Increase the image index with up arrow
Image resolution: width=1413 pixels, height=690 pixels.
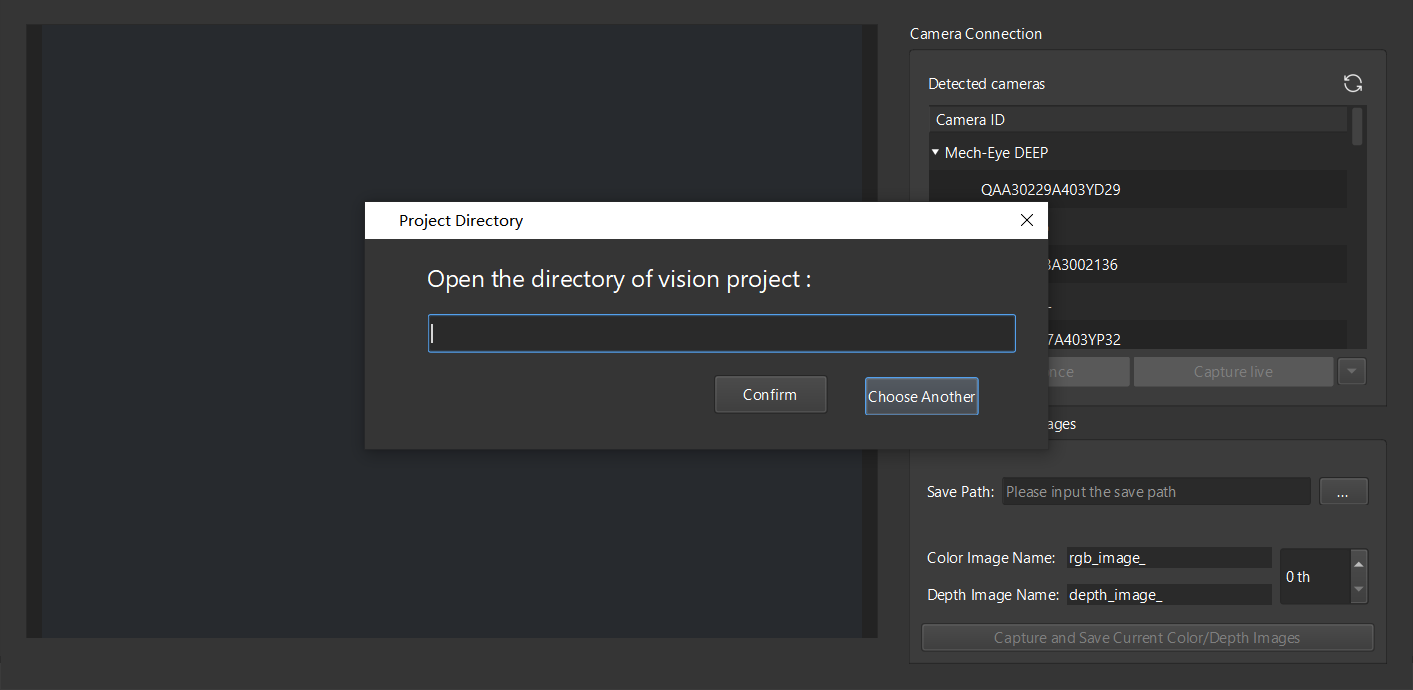[x=1357, y=564]
